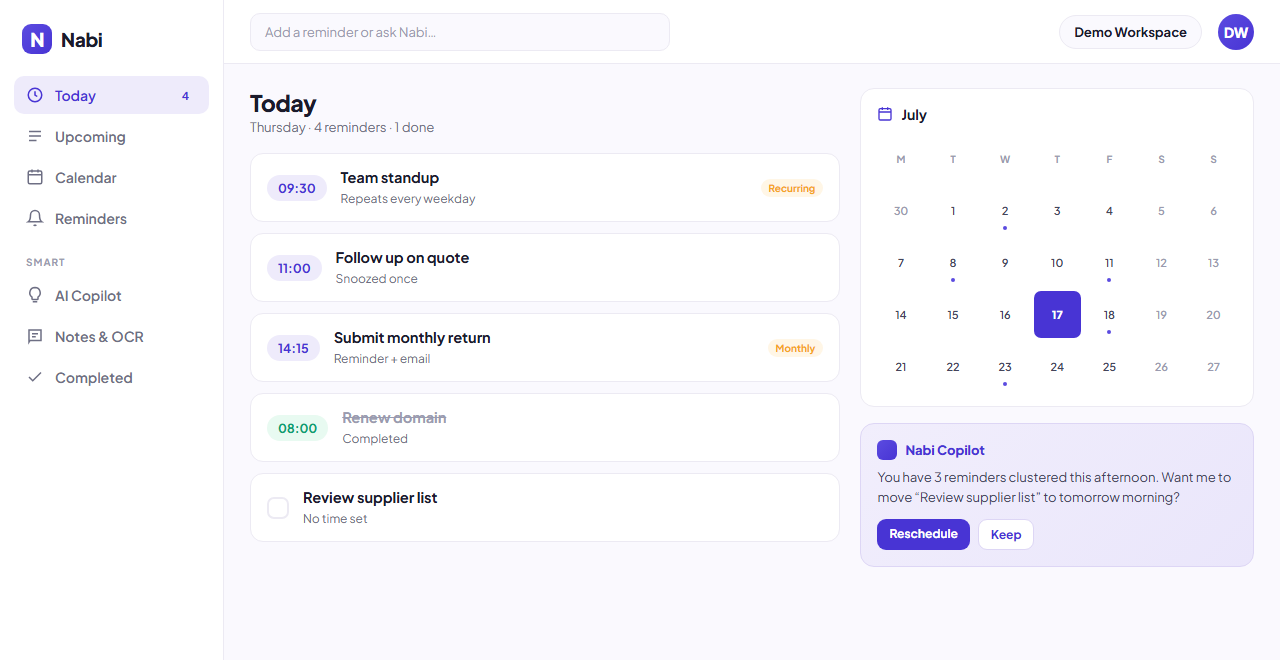This screenshot has width=1280, height=660.
Task: Check off Review supplier list
Action: tap(278, 508)
